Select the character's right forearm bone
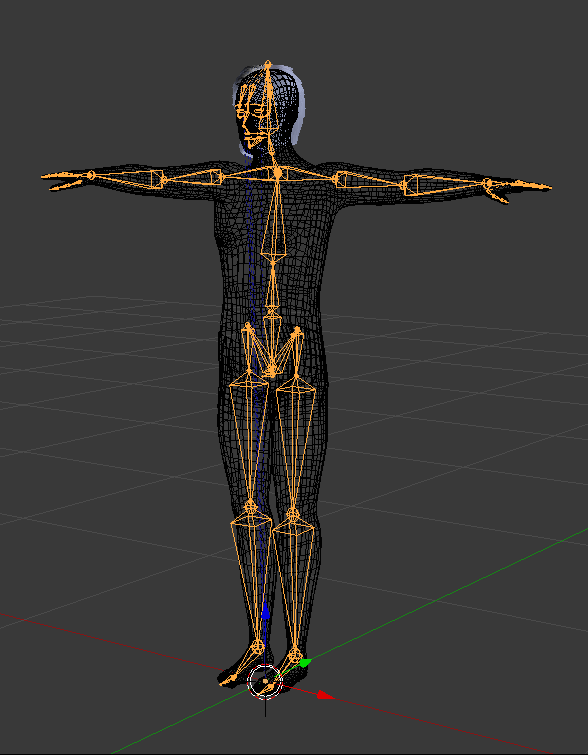This screenshot has height=755, width=588. [x=128, y=178]
